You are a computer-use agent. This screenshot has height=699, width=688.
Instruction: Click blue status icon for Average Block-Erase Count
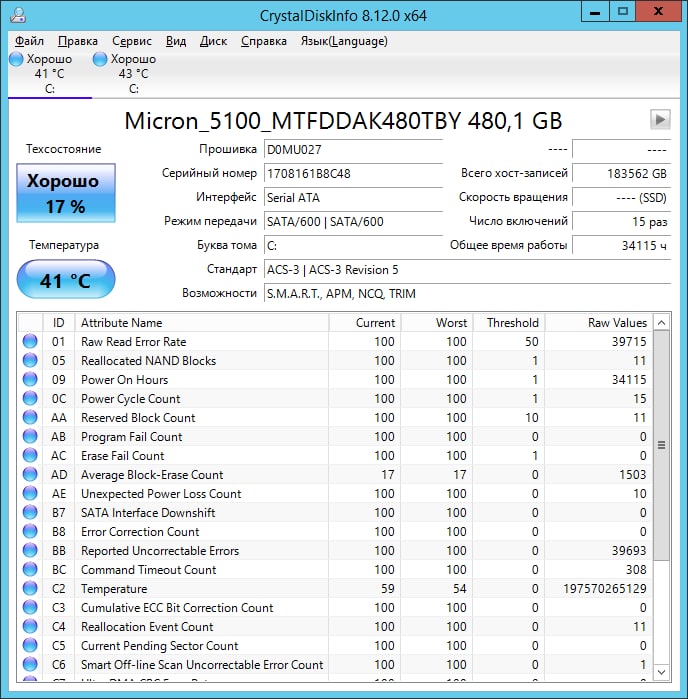click(30, 474)
